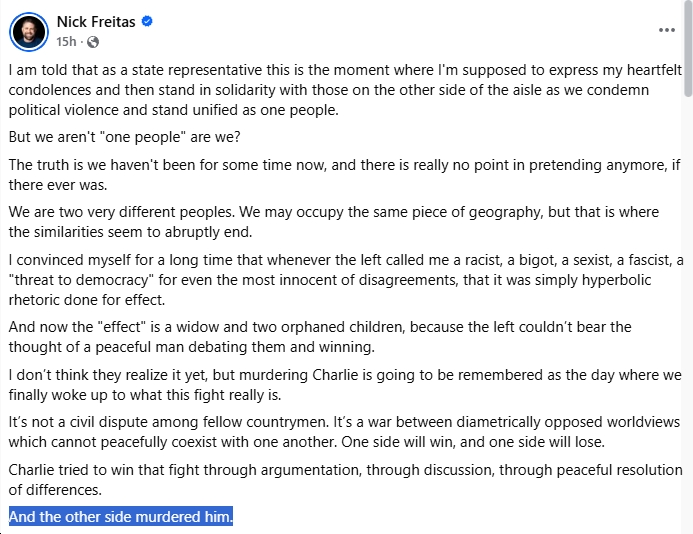Open the post options three-dot menu
Screen dimensions: 693x534
[667, 30]
